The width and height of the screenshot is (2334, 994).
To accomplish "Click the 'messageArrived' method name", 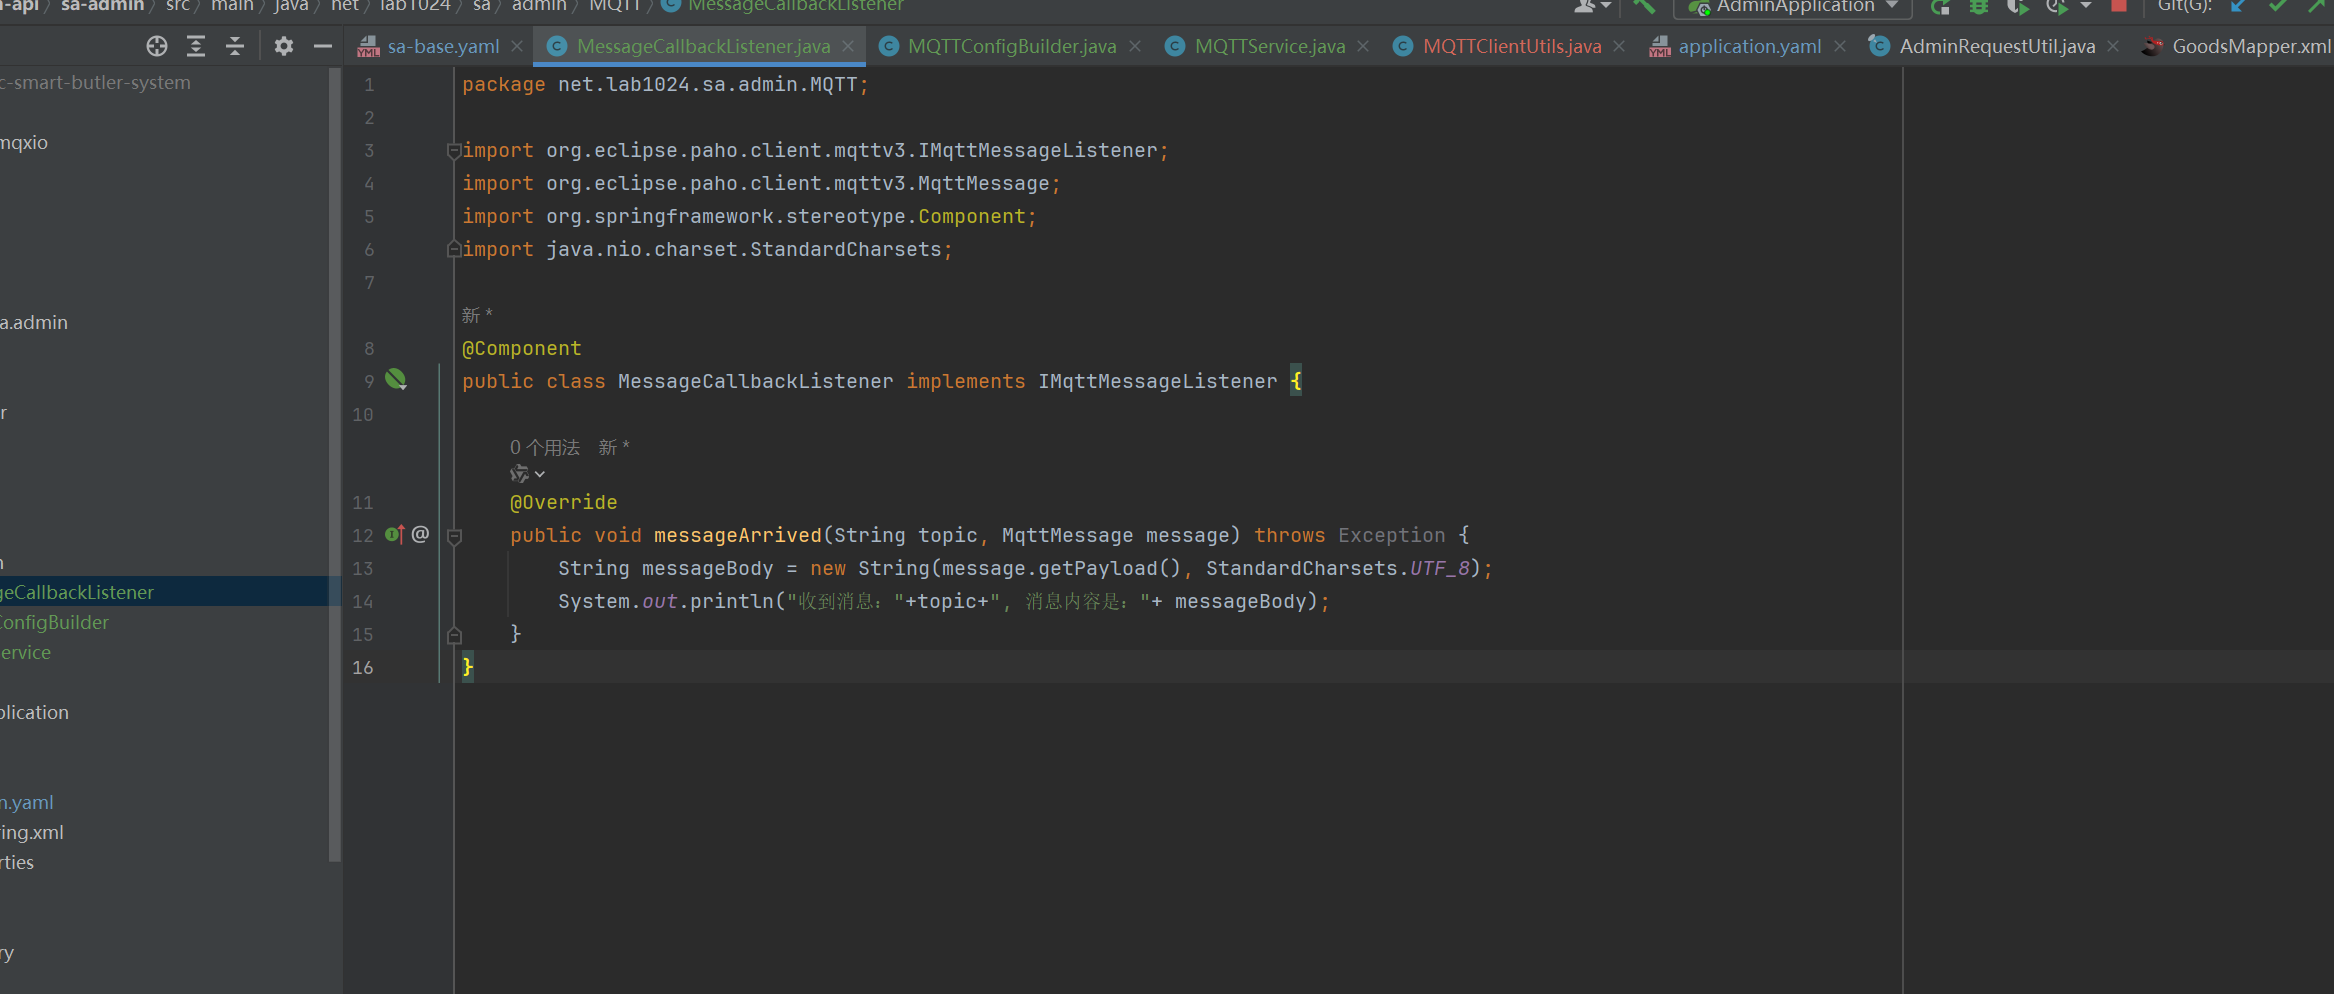I will tap(738, 535).
